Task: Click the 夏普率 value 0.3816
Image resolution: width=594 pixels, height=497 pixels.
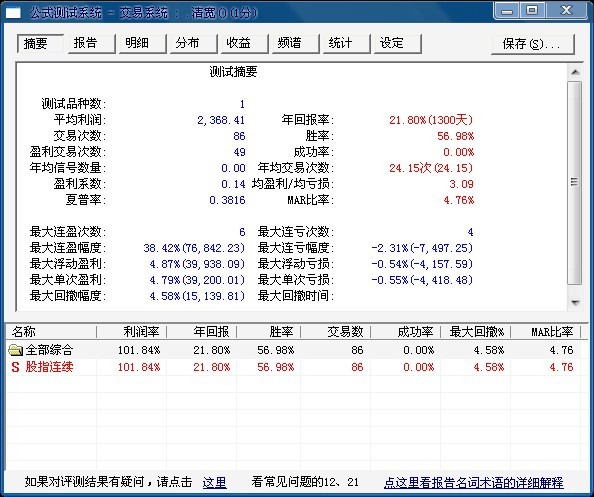Action: (227, 200)
